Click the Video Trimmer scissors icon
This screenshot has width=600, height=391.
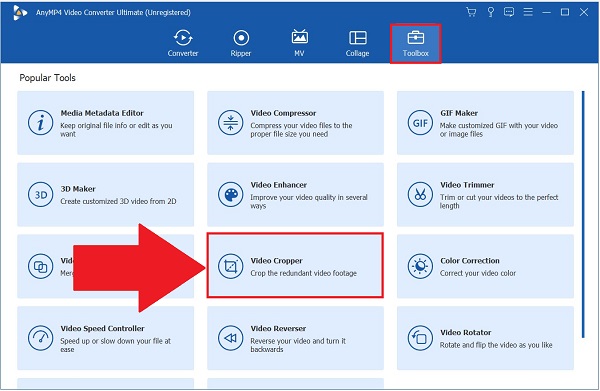coord(420,195)
